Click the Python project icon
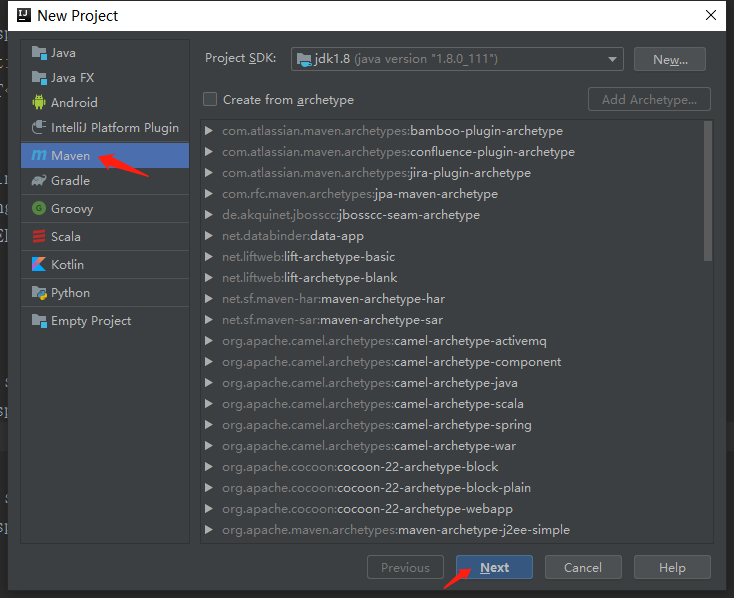Image resolution: width=734 pixels, height=598 pixels. coord(39,293)
